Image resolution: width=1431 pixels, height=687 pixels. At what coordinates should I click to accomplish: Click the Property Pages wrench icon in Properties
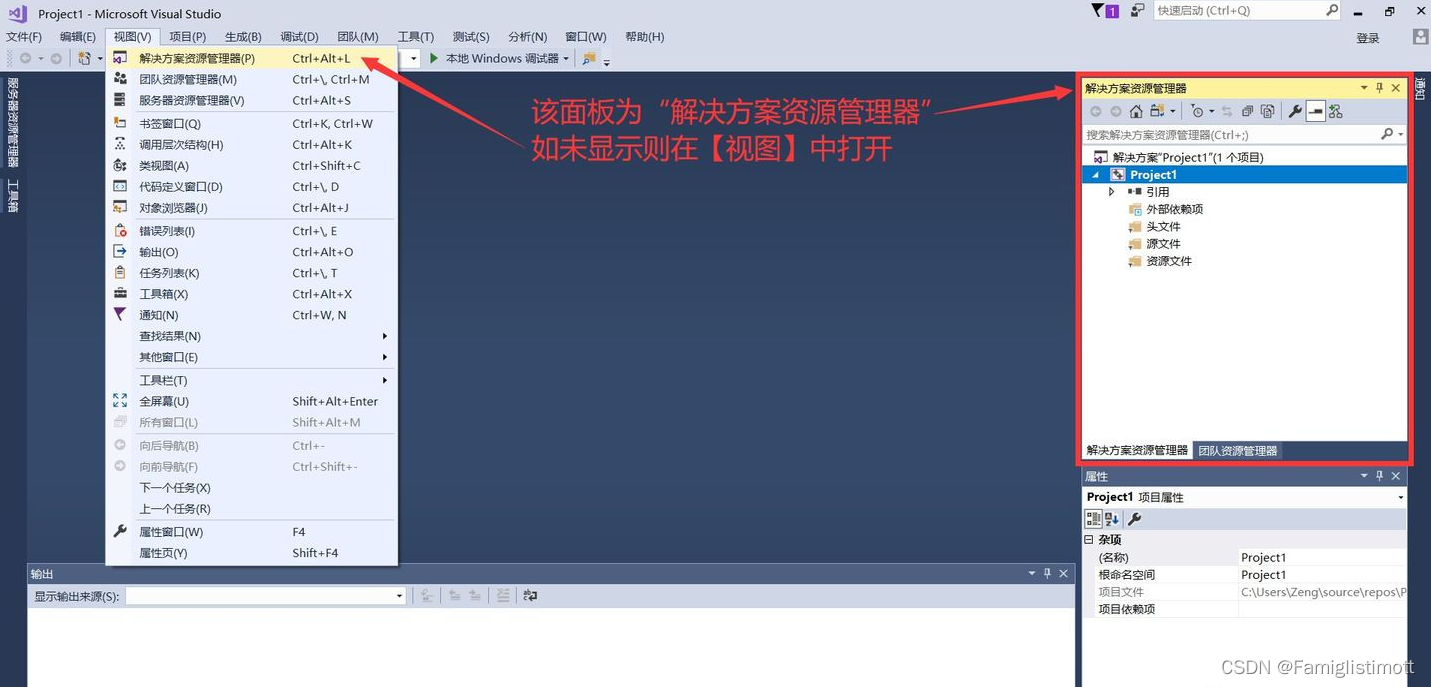click(x=1134, y=519)
